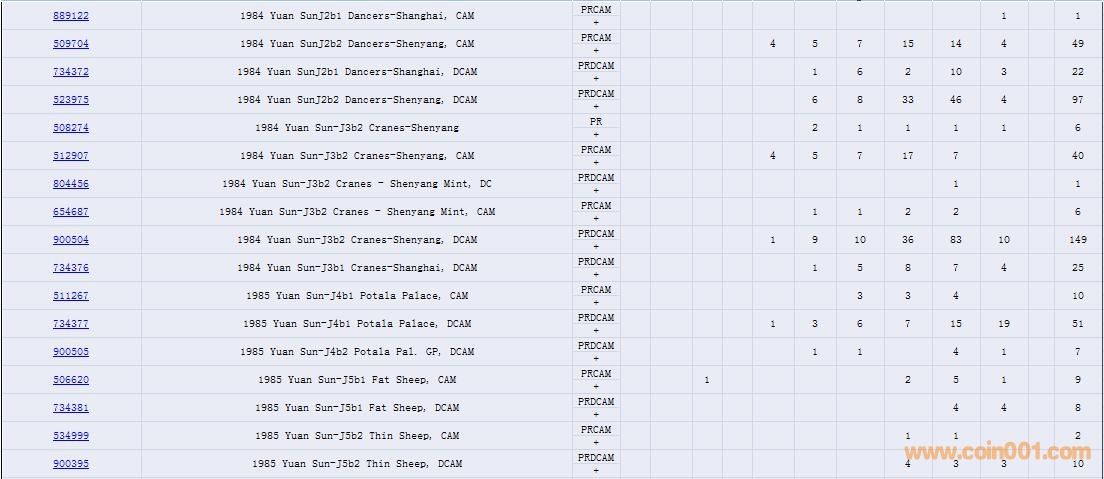Viewport: 1104px width, 479px height.
Task: Open the 734372 link
Action: click(71, 72)
